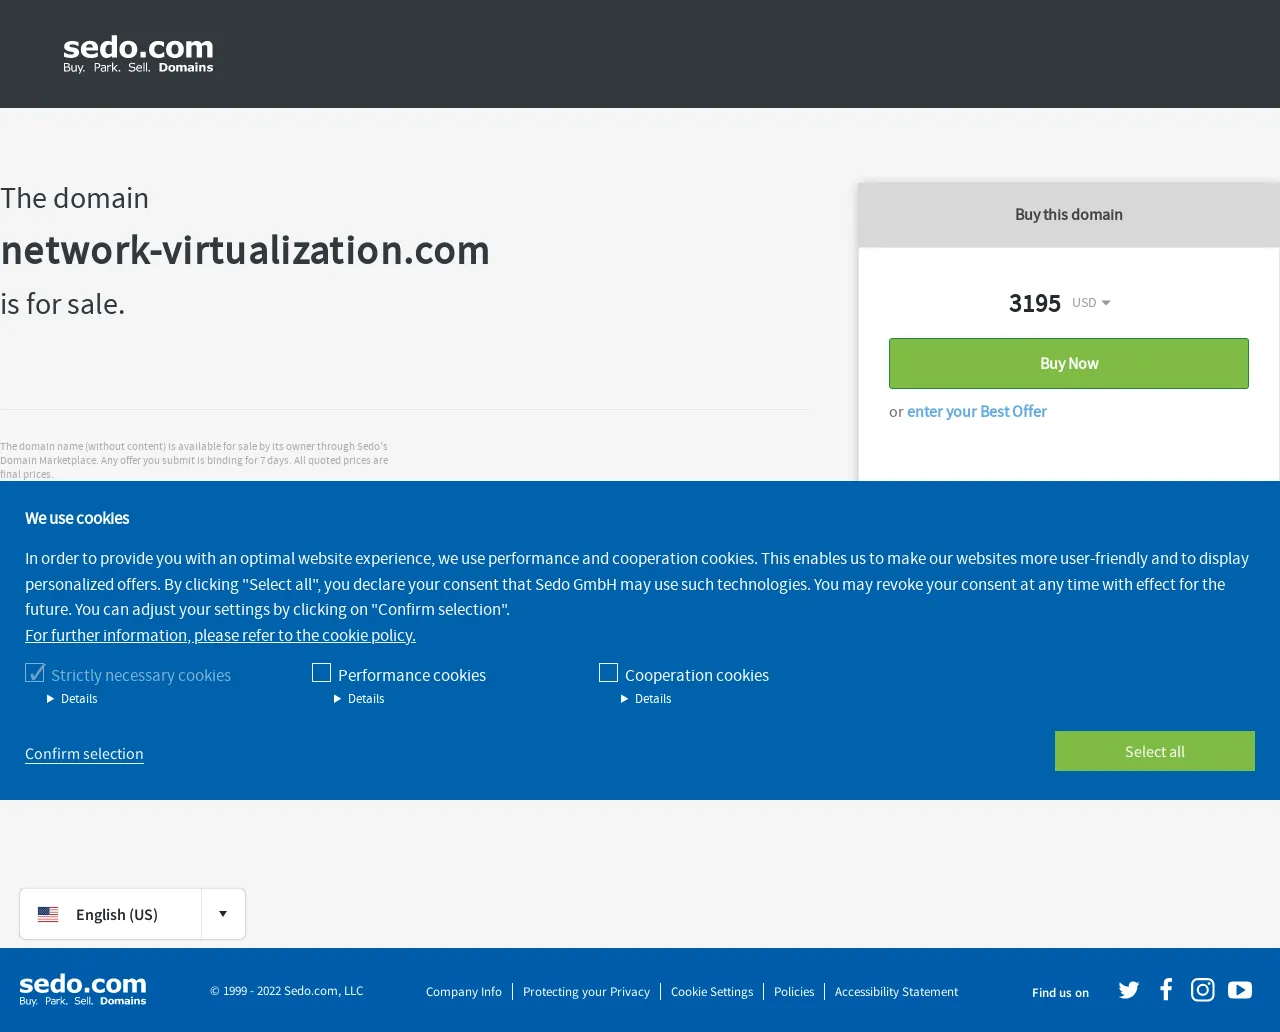
Task: Click the sedo.com logo in header
Action: click(x=138, y=54)
